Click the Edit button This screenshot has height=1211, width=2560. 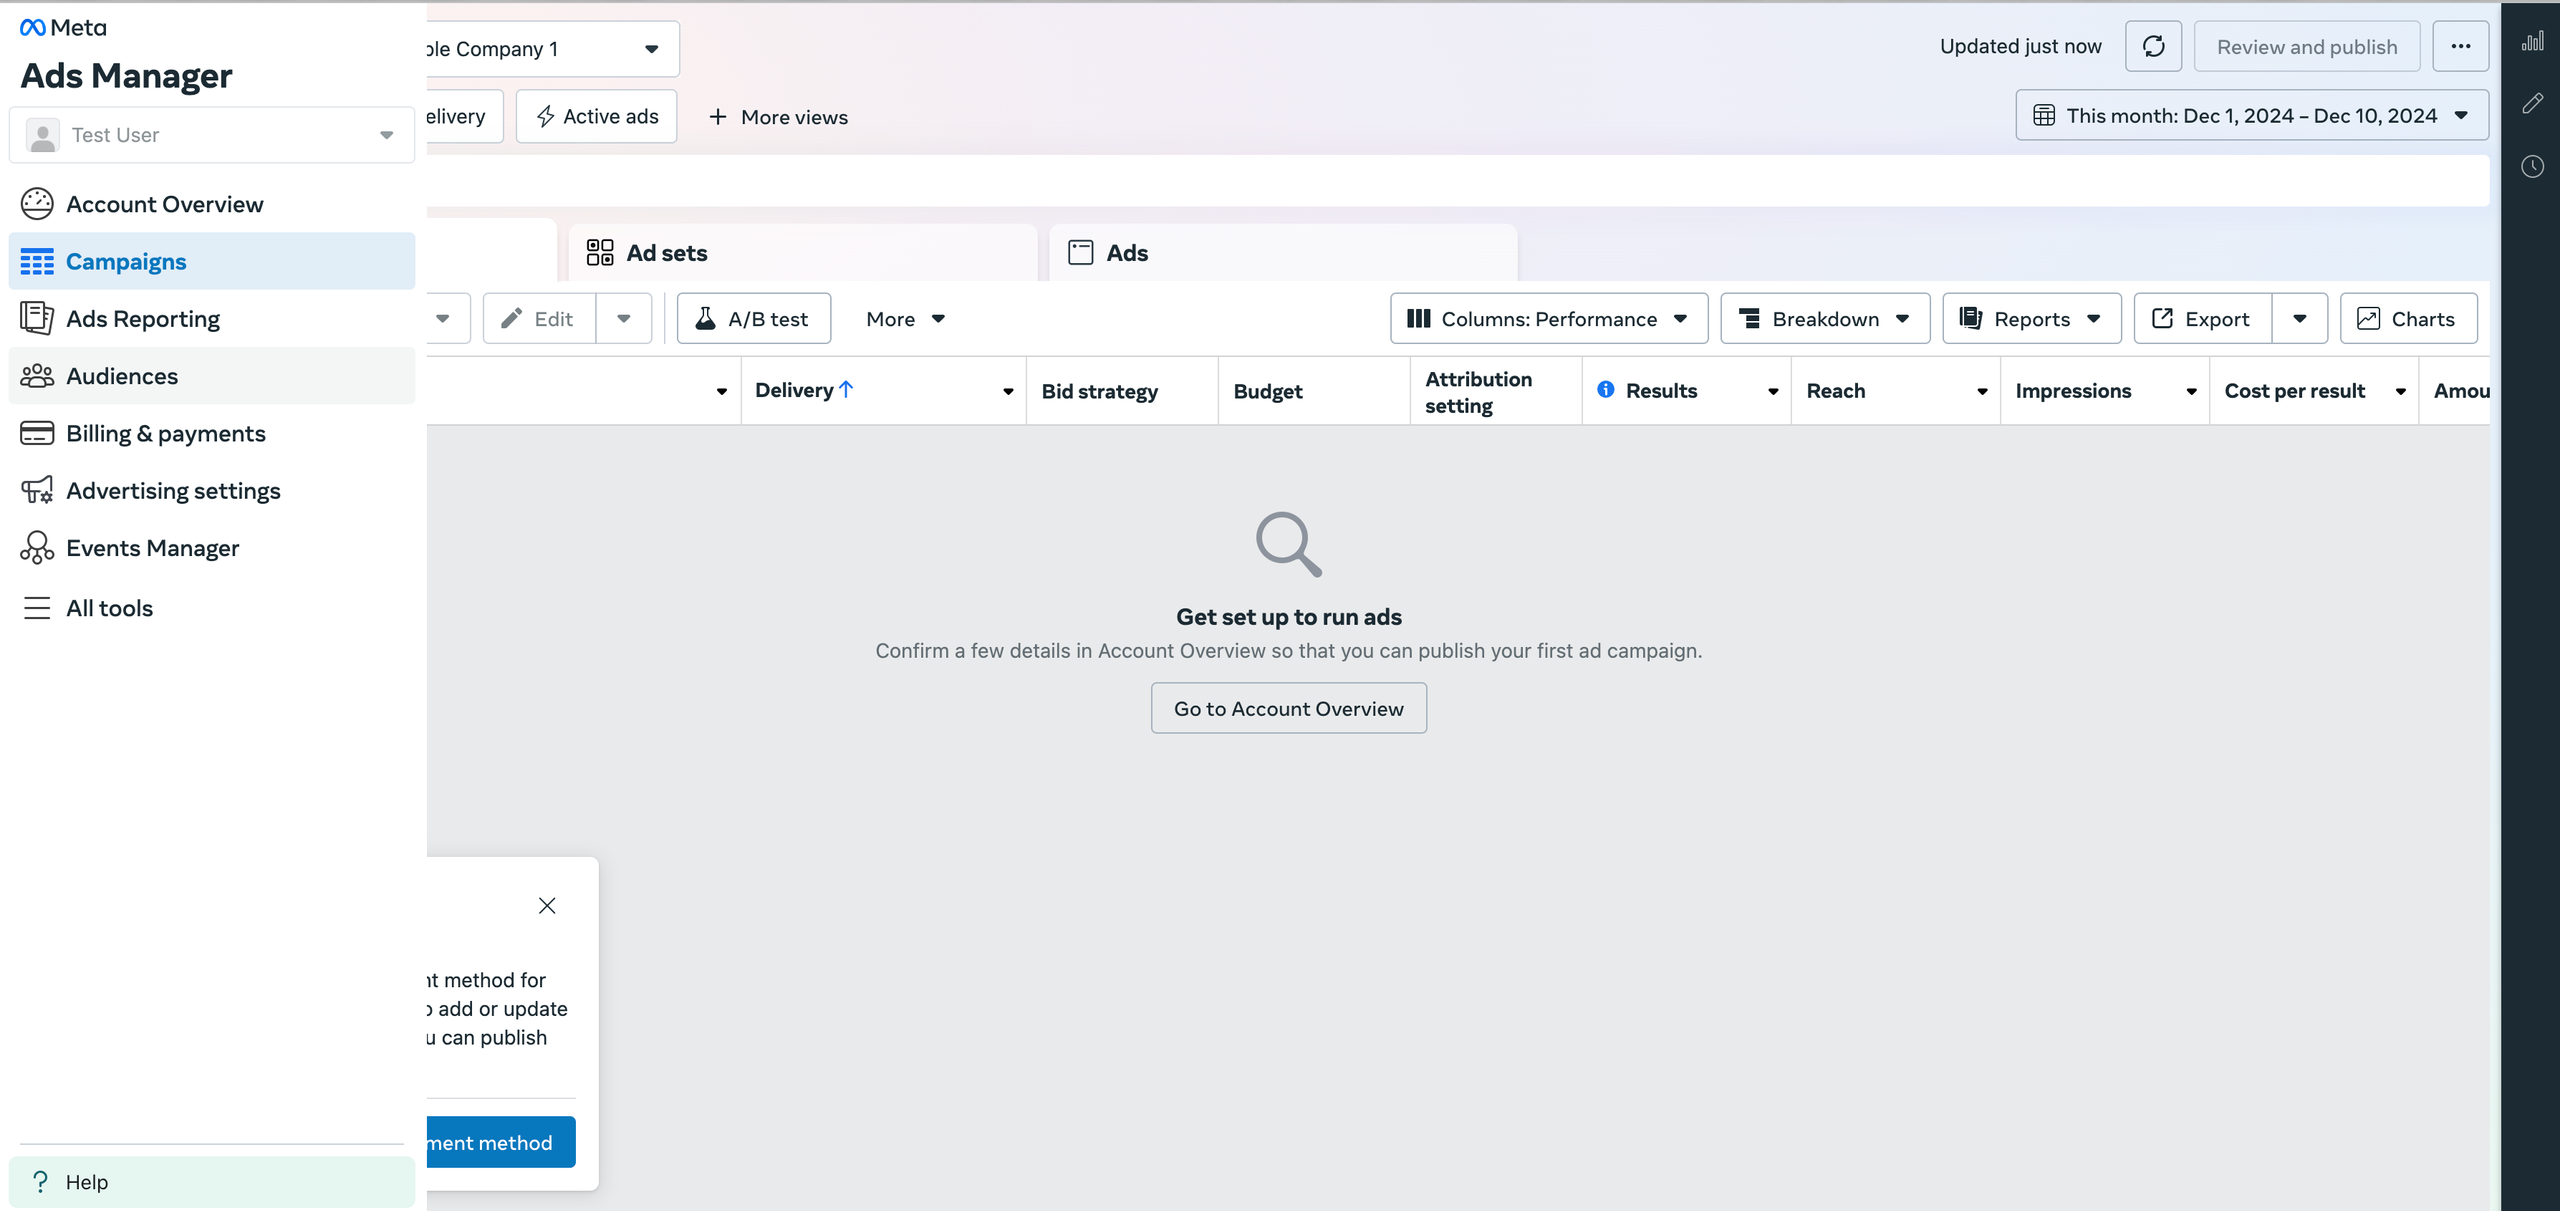[539, 319]
